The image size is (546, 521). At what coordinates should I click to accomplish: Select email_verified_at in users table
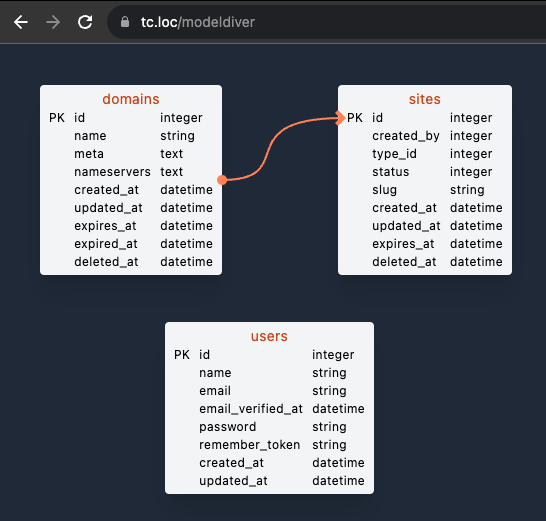251,409
